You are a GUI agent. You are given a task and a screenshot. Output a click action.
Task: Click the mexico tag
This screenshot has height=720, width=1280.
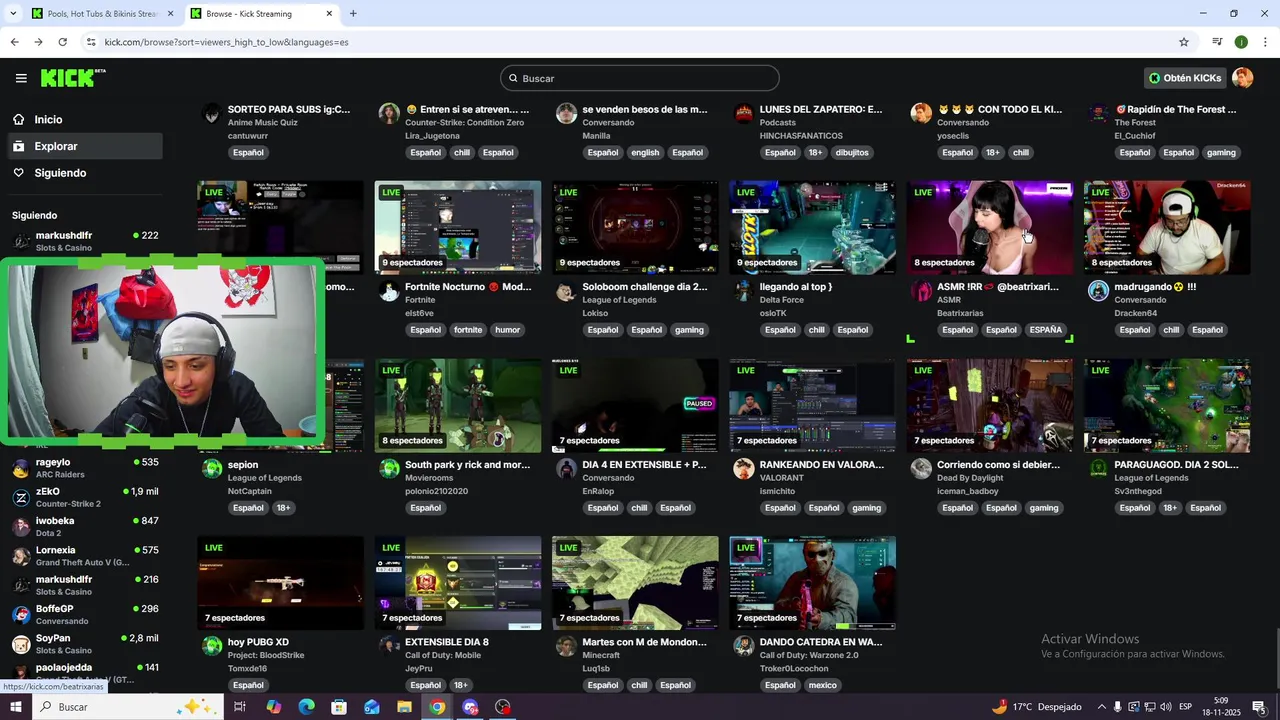[823, 685]
